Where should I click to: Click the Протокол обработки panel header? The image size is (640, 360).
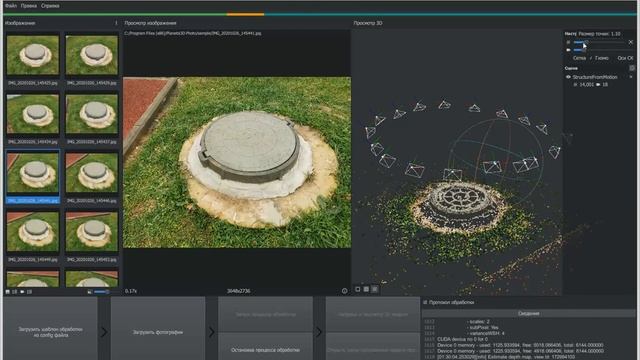(451, 302)
